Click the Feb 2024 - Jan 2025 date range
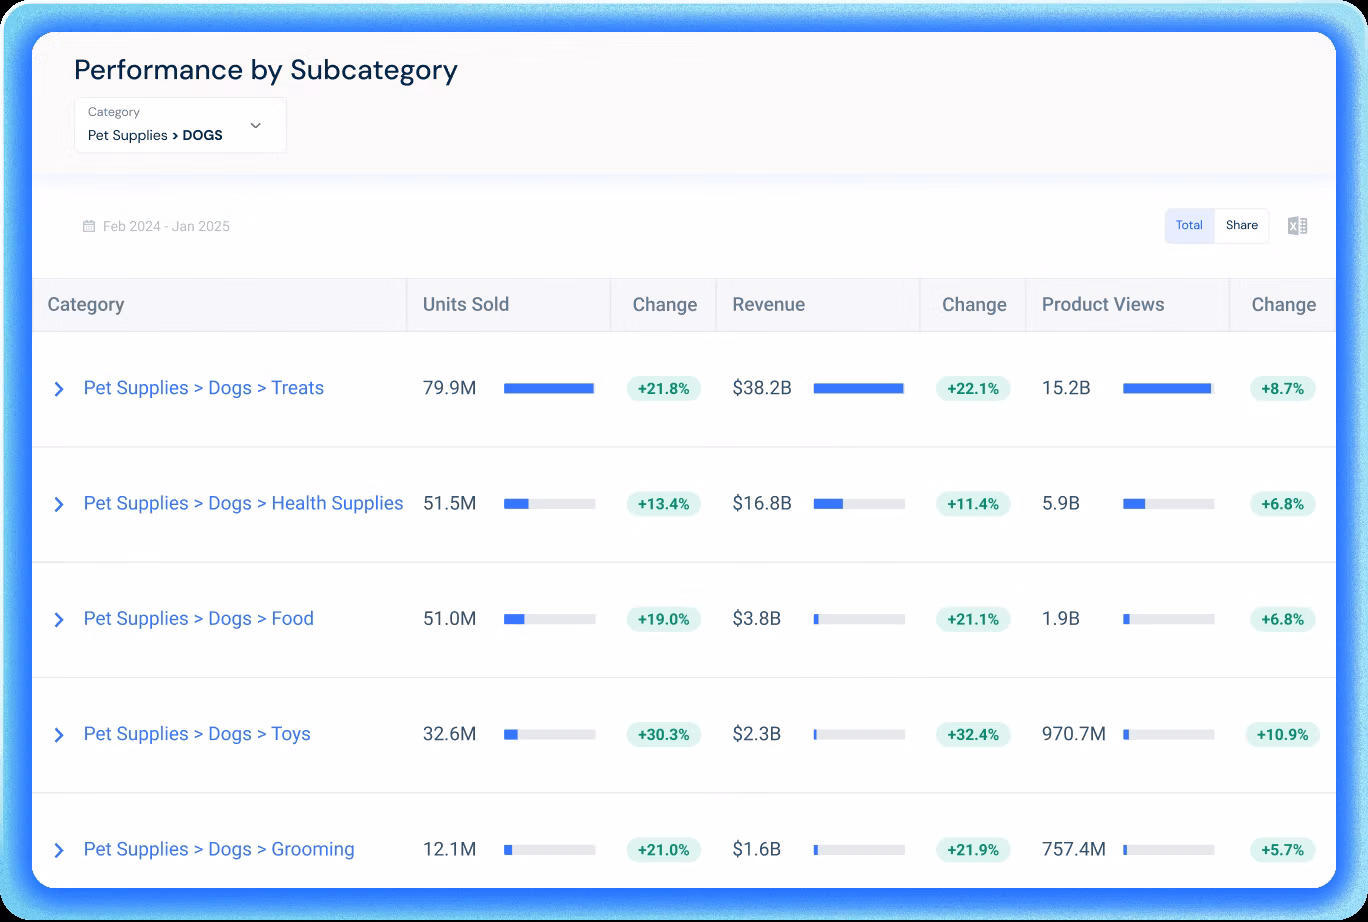The height and width of the screenshot is (922, 1368). pos(166,227)
